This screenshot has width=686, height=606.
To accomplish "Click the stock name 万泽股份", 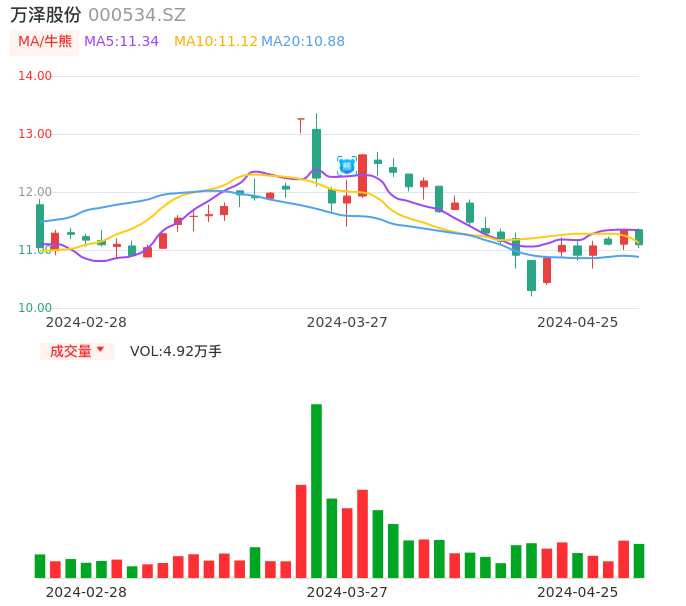I will click(46, 15).
